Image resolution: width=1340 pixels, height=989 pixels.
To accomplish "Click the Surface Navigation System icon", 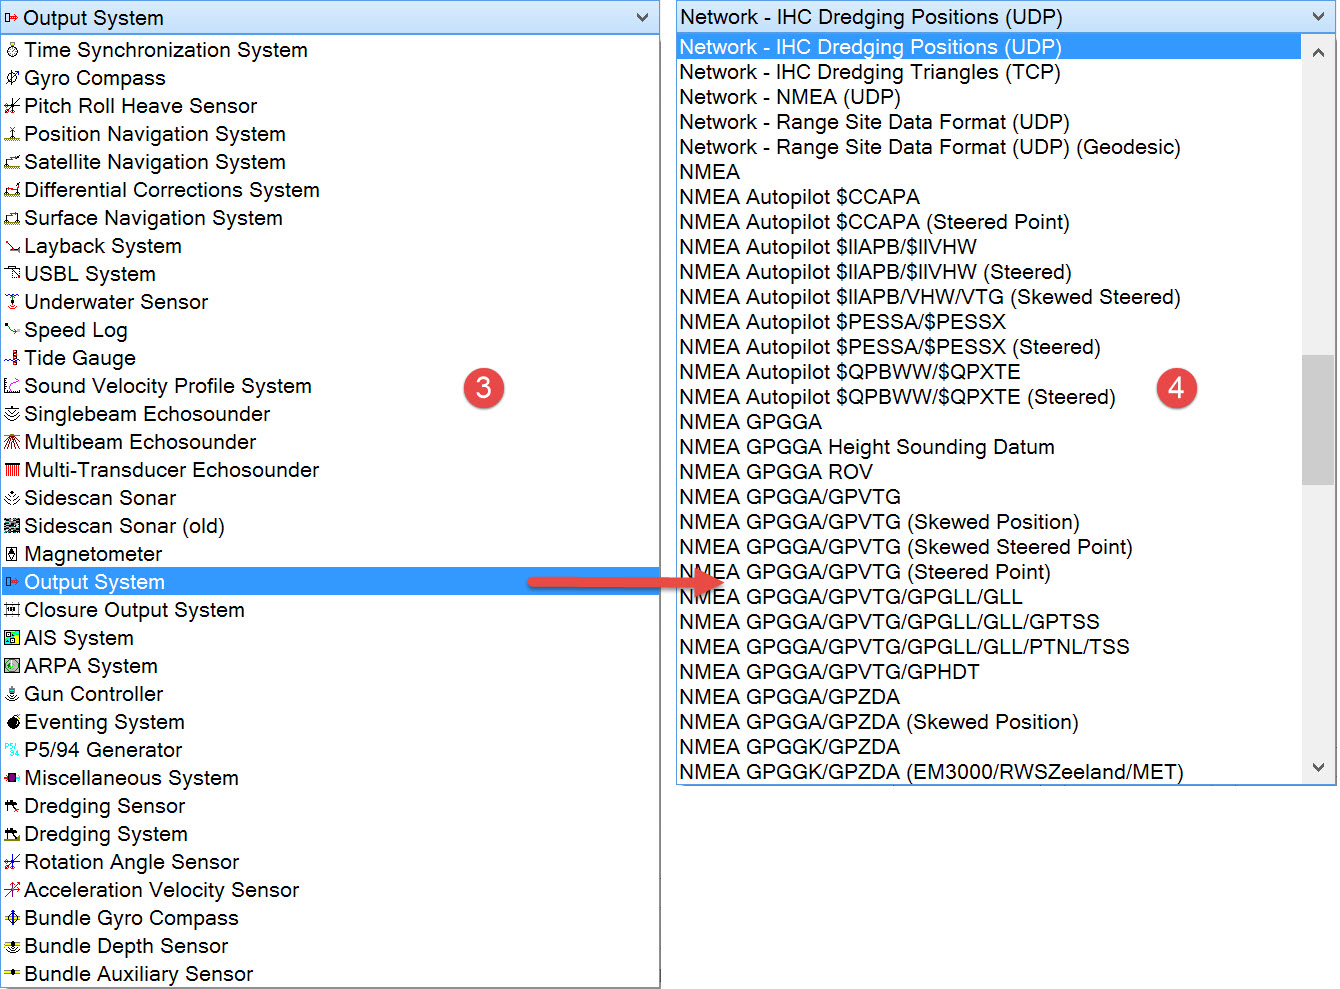I will [12, 218].
